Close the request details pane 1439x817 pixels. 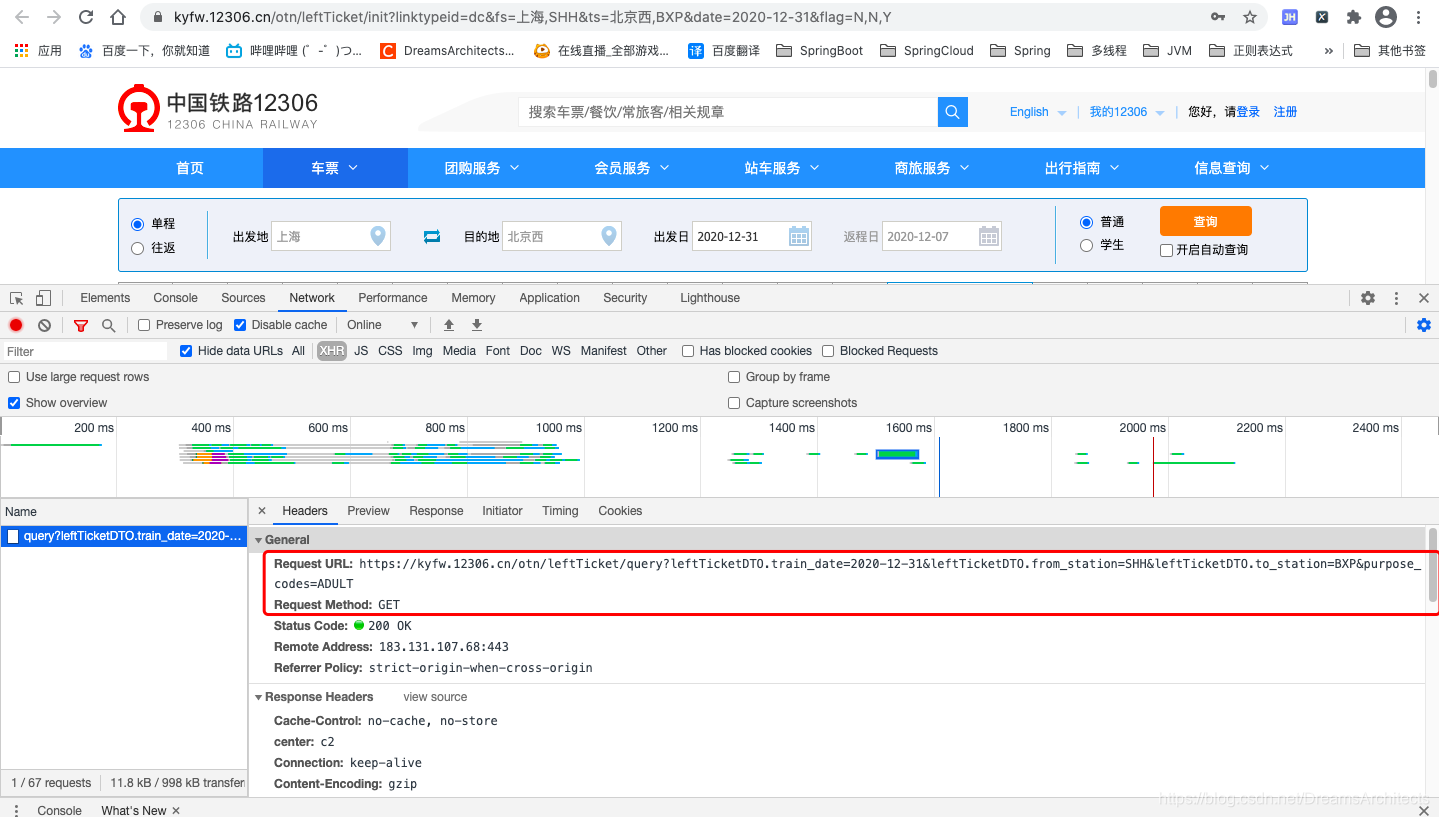(262, 511)
